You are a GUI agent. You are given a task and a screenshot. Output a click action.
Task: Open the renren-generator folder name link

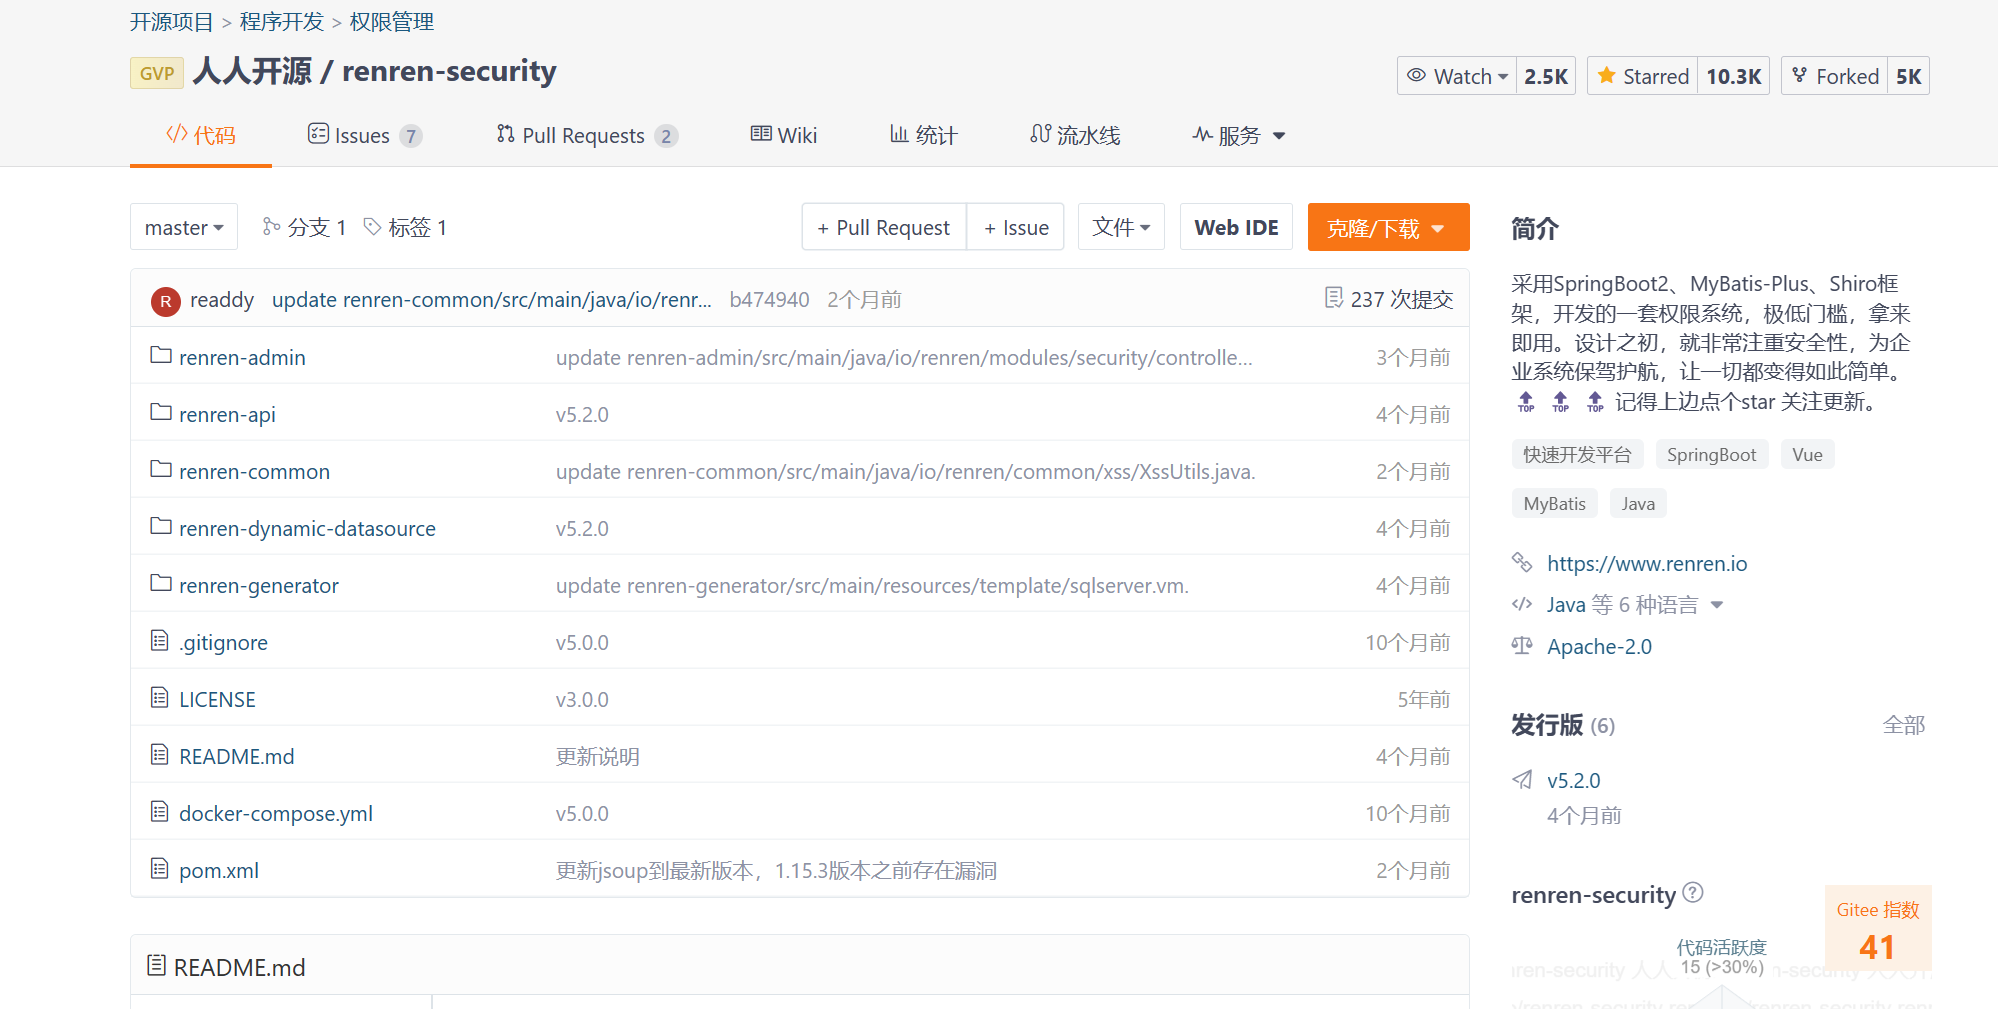[x=259, y=585]
